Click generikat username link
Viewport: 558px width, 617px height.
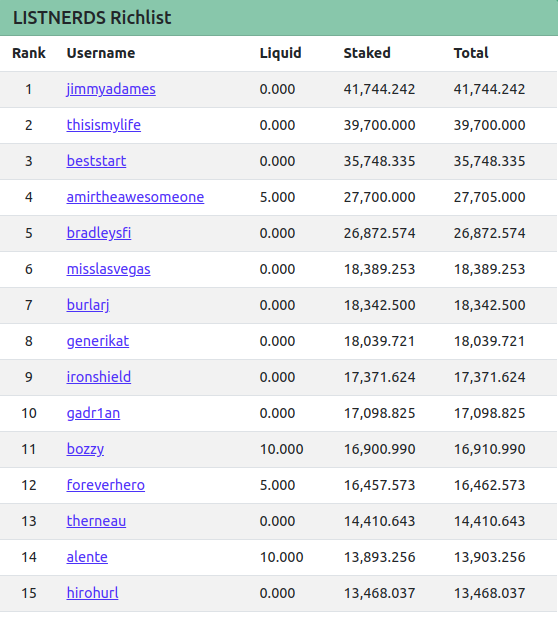pyautogui.click(x=98, y=341)
